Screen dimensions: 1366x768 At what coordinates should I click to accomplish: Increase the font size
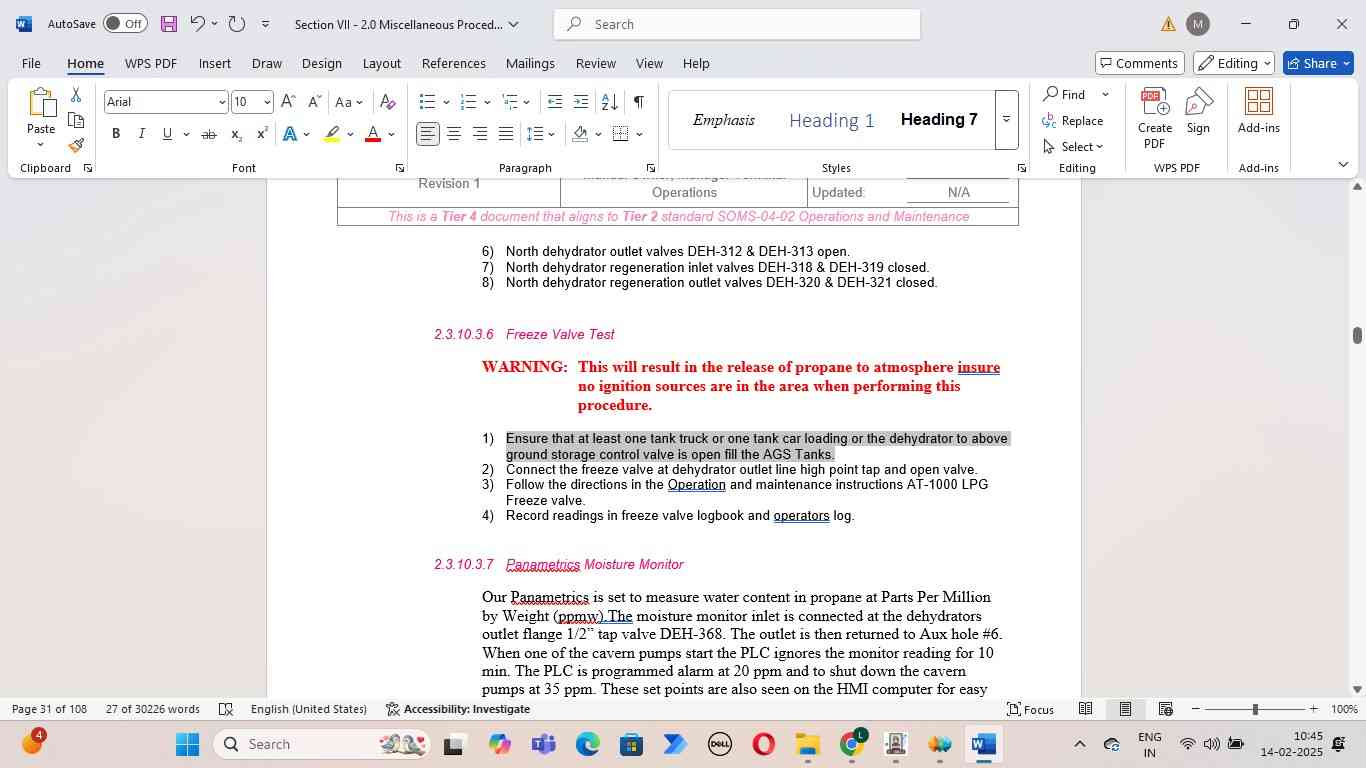tap(288, 102)
